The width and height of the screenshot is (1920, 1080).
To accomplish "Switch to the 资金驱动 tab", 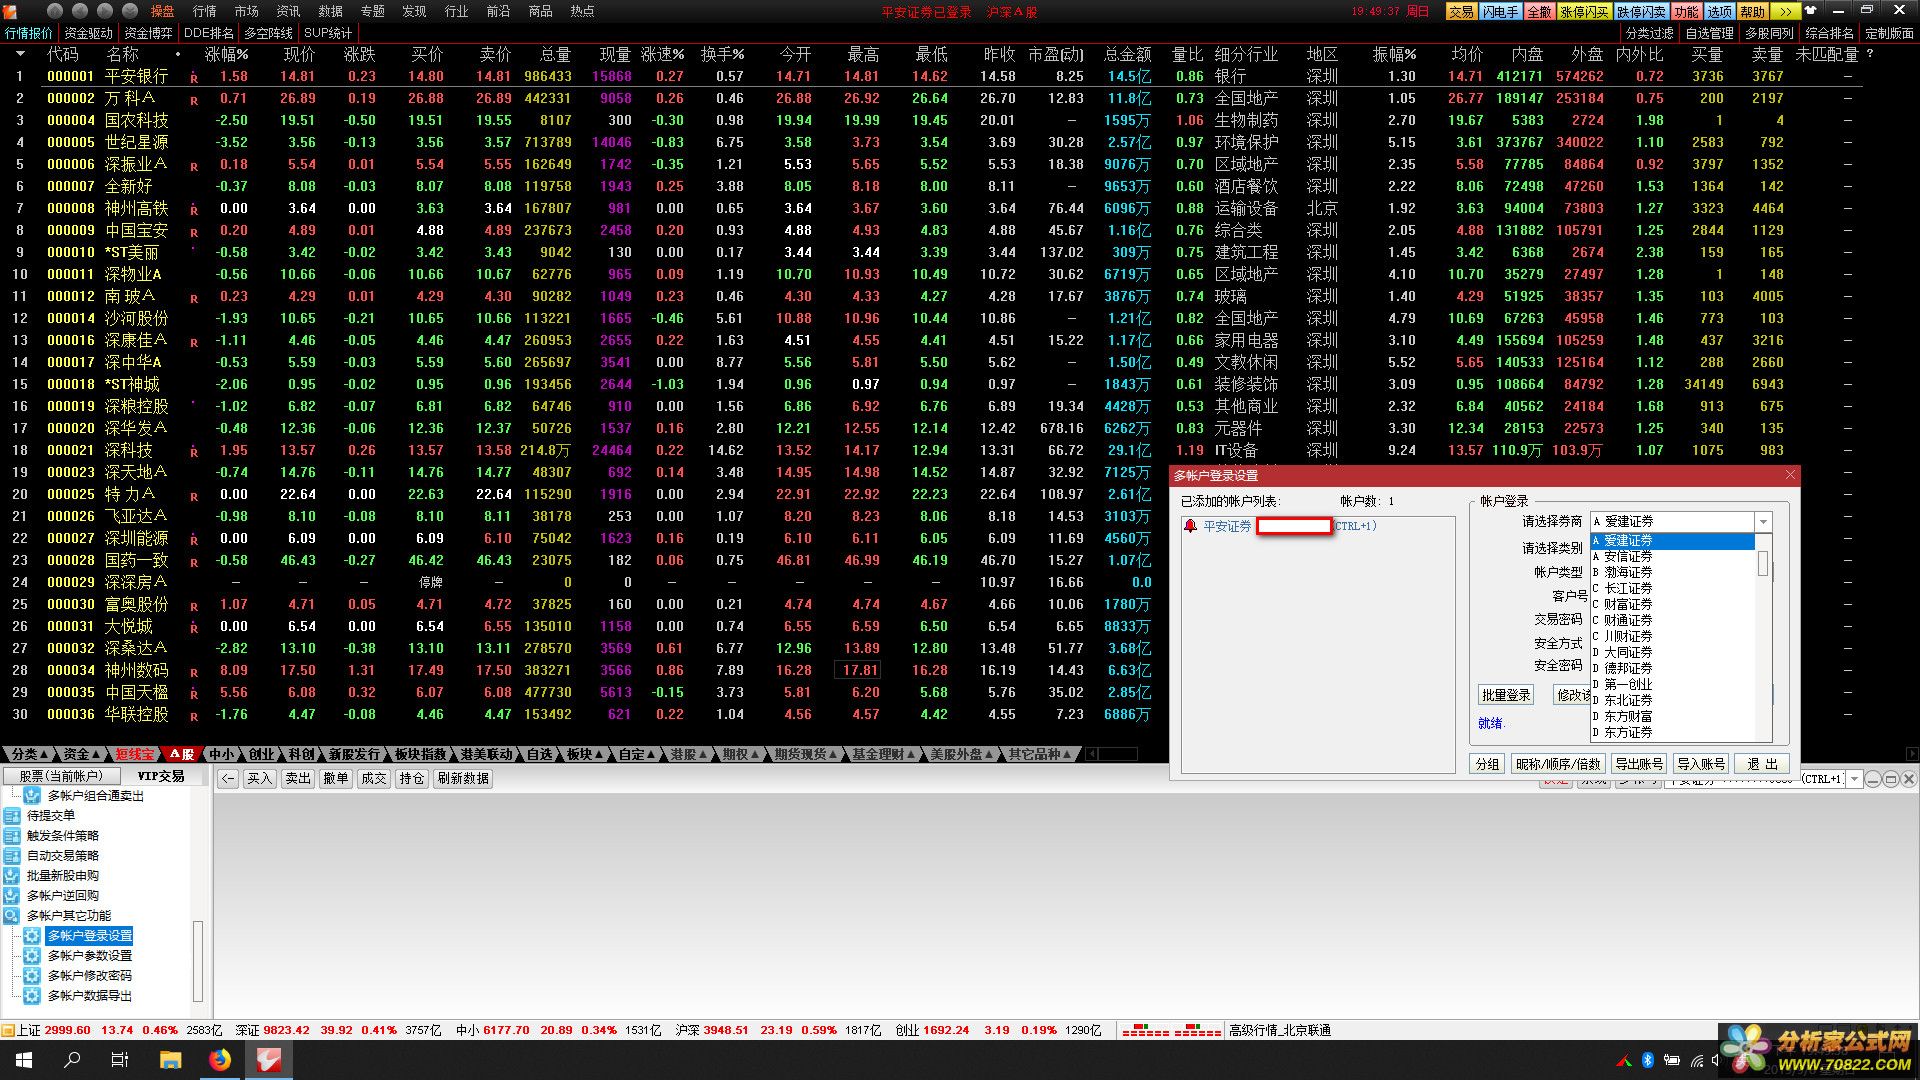I will pos(88,33).
